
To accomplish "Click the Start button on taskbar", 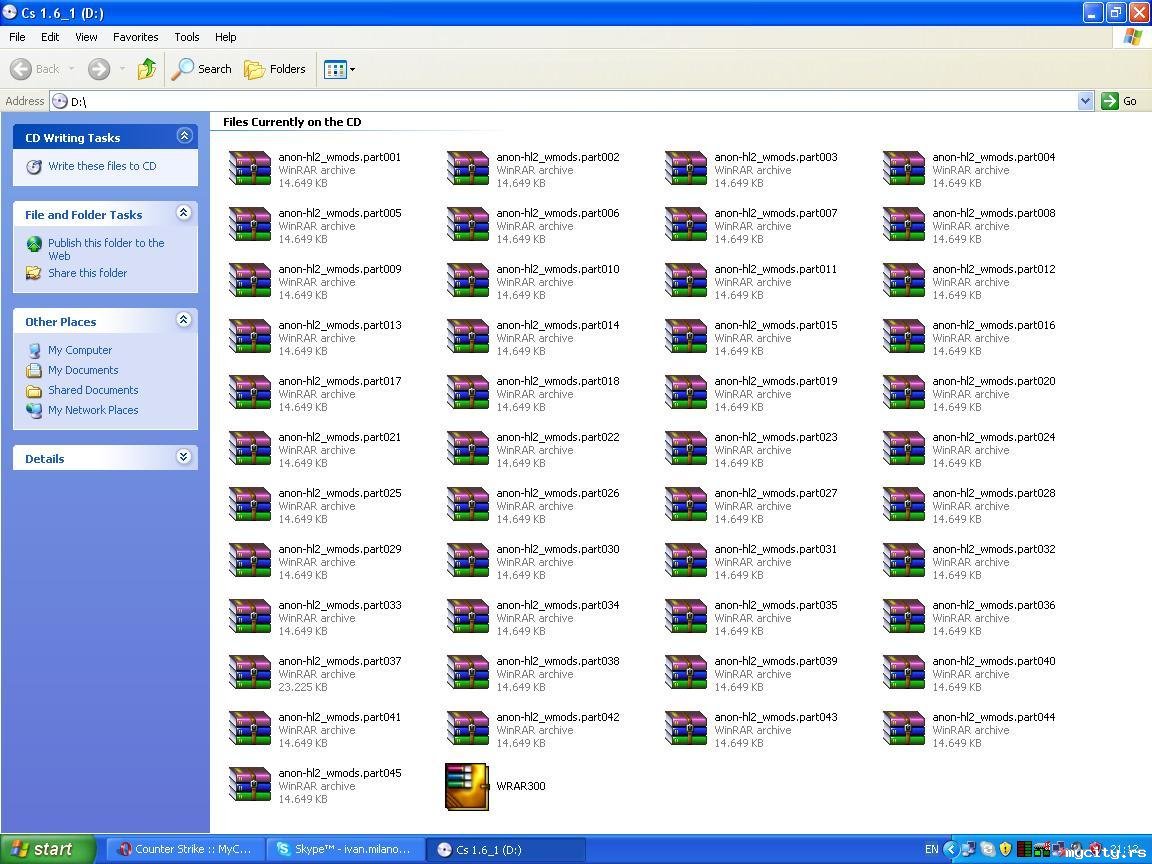I will [48, 849].
